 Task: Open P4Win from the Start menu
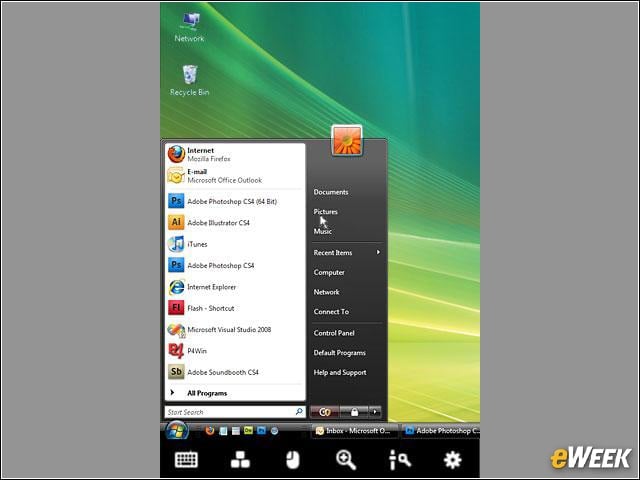[x=235, y=351]
